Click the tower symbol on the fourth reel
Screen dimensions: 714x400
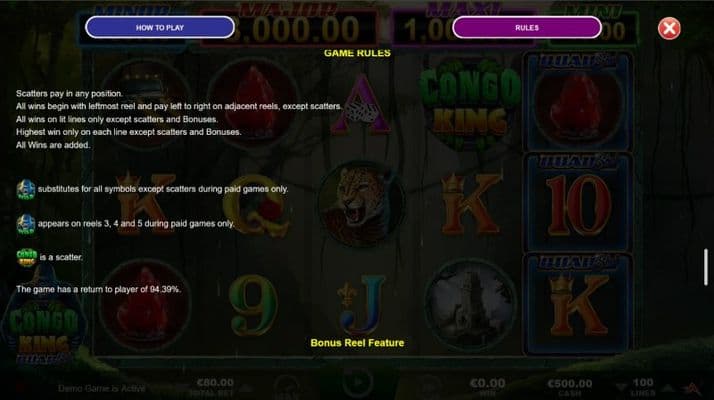point(470,304)
